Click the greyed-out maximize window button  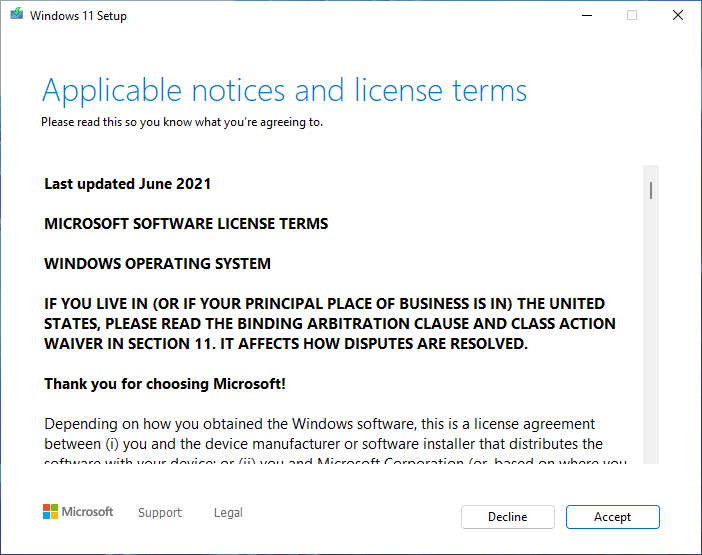click(x=632, y=16)
